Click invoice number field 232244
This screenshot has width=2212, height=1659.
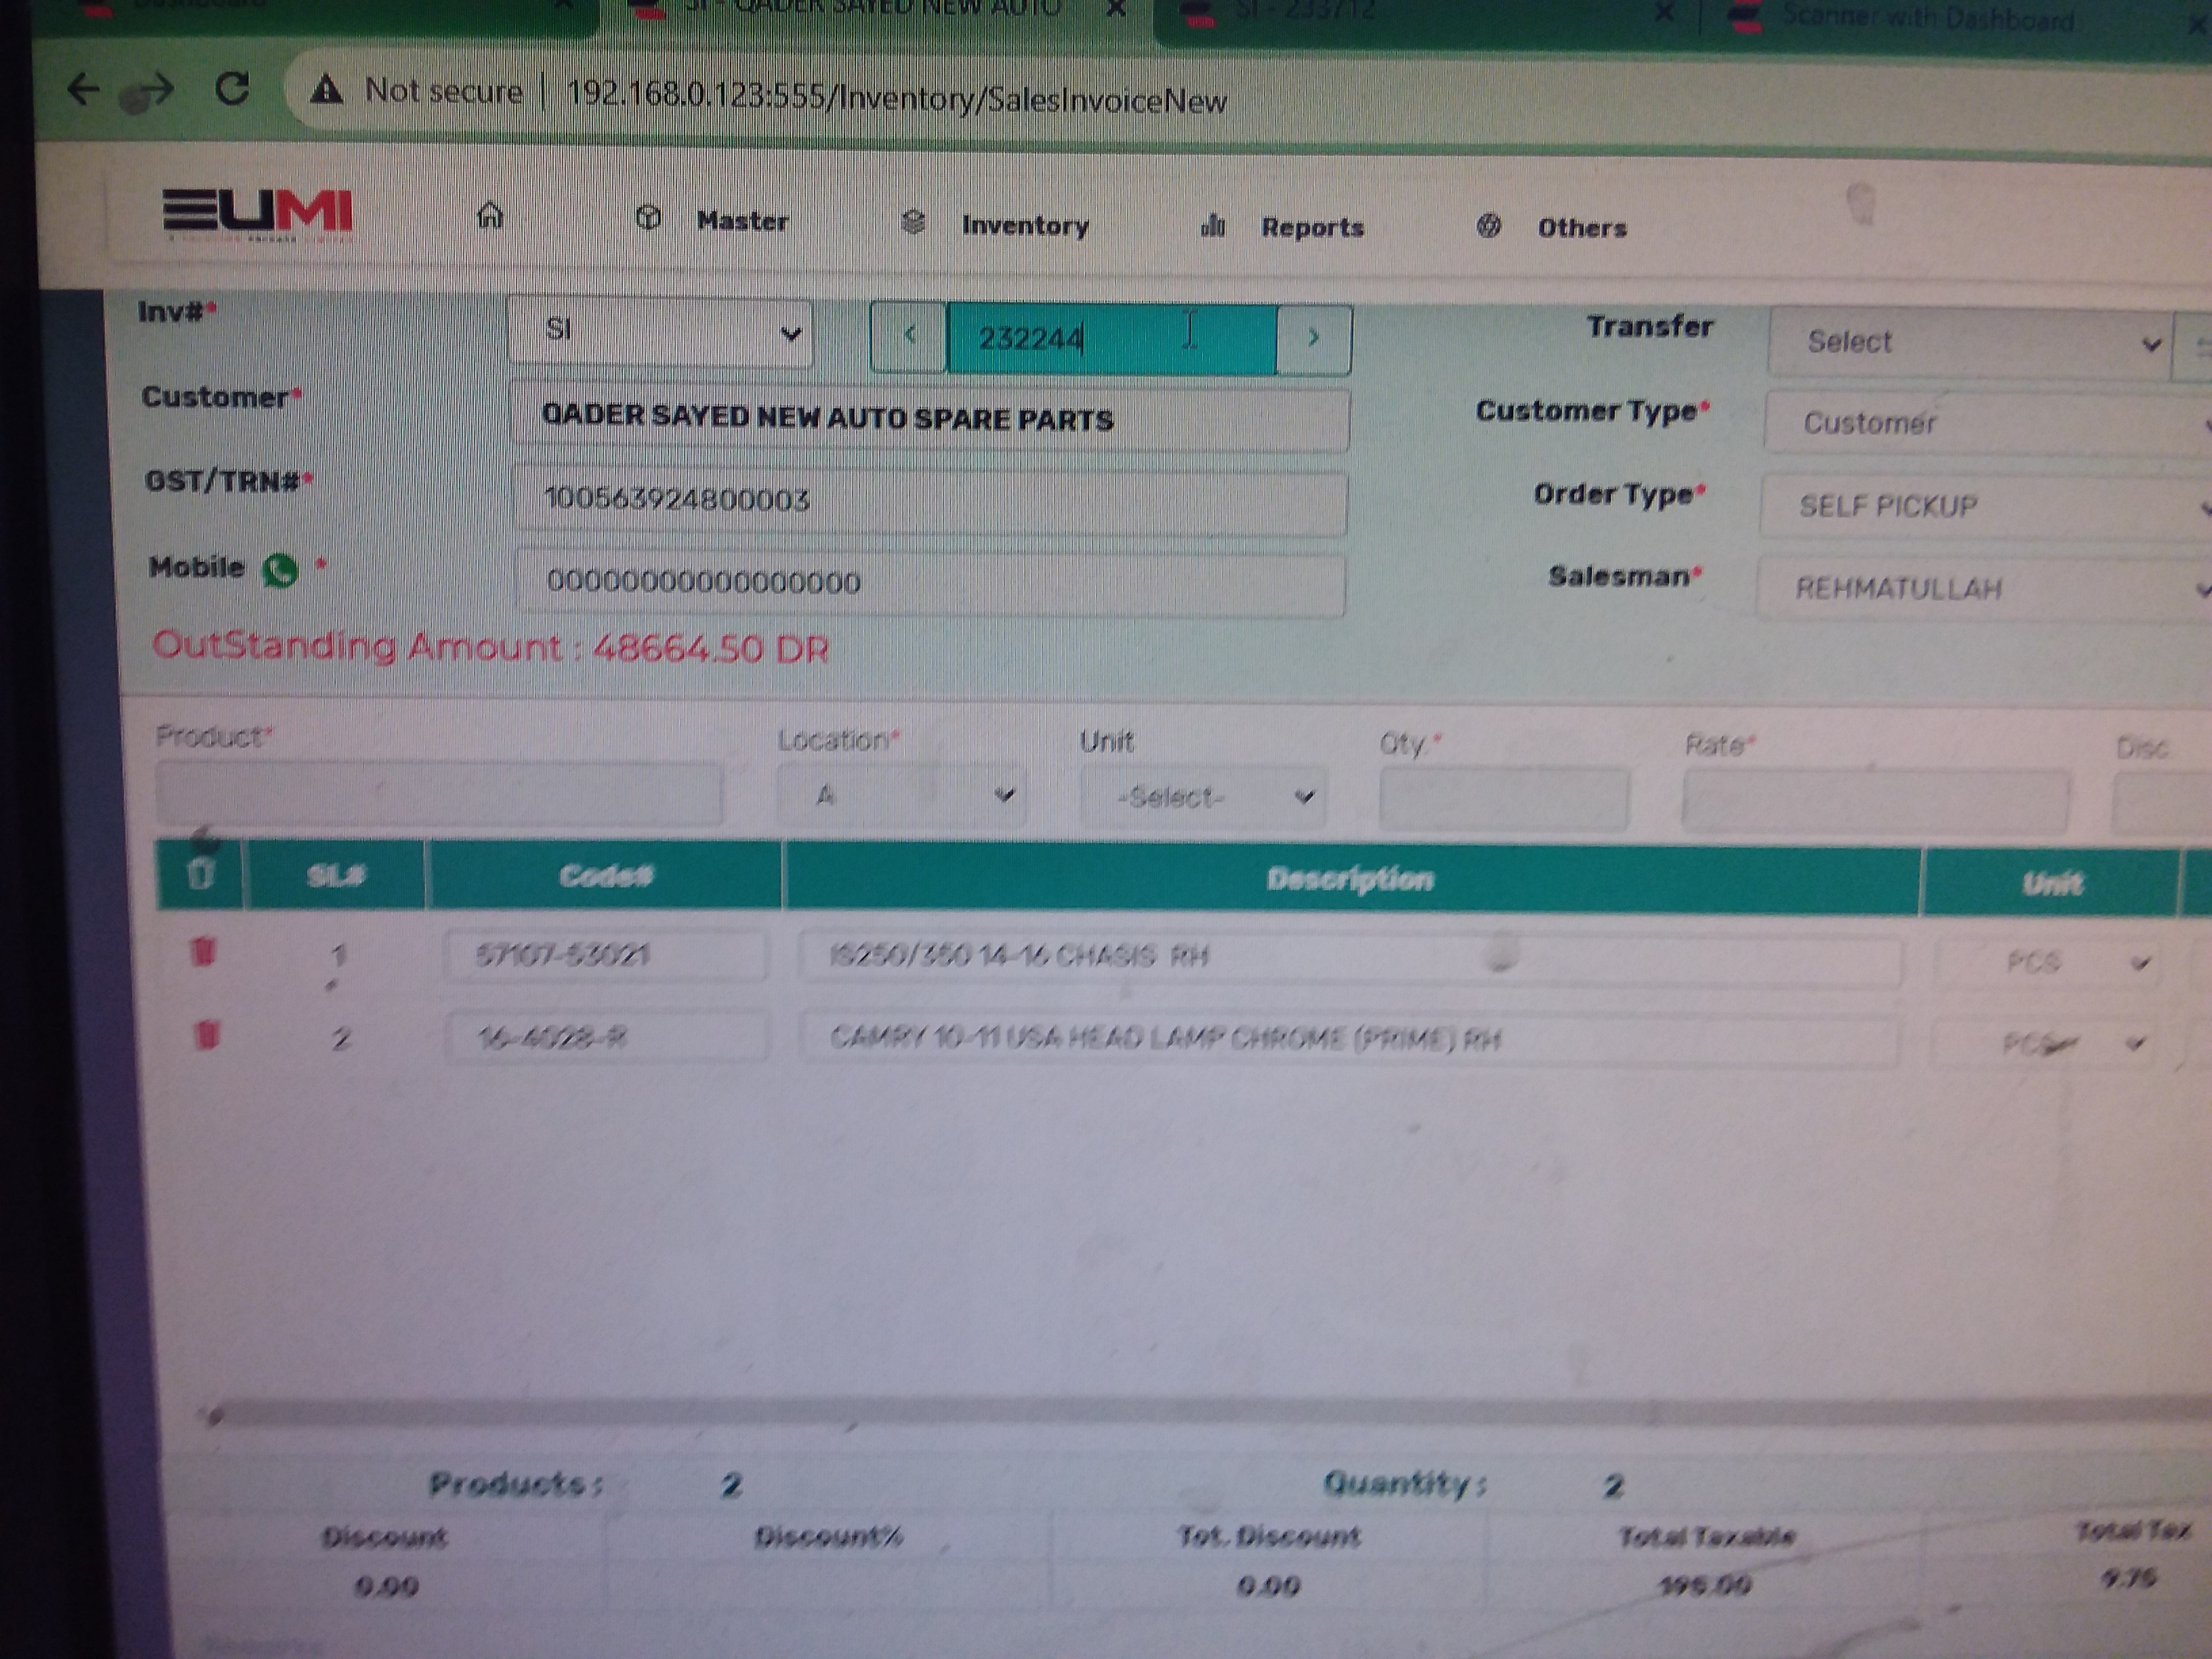[x=1111, y=338]
